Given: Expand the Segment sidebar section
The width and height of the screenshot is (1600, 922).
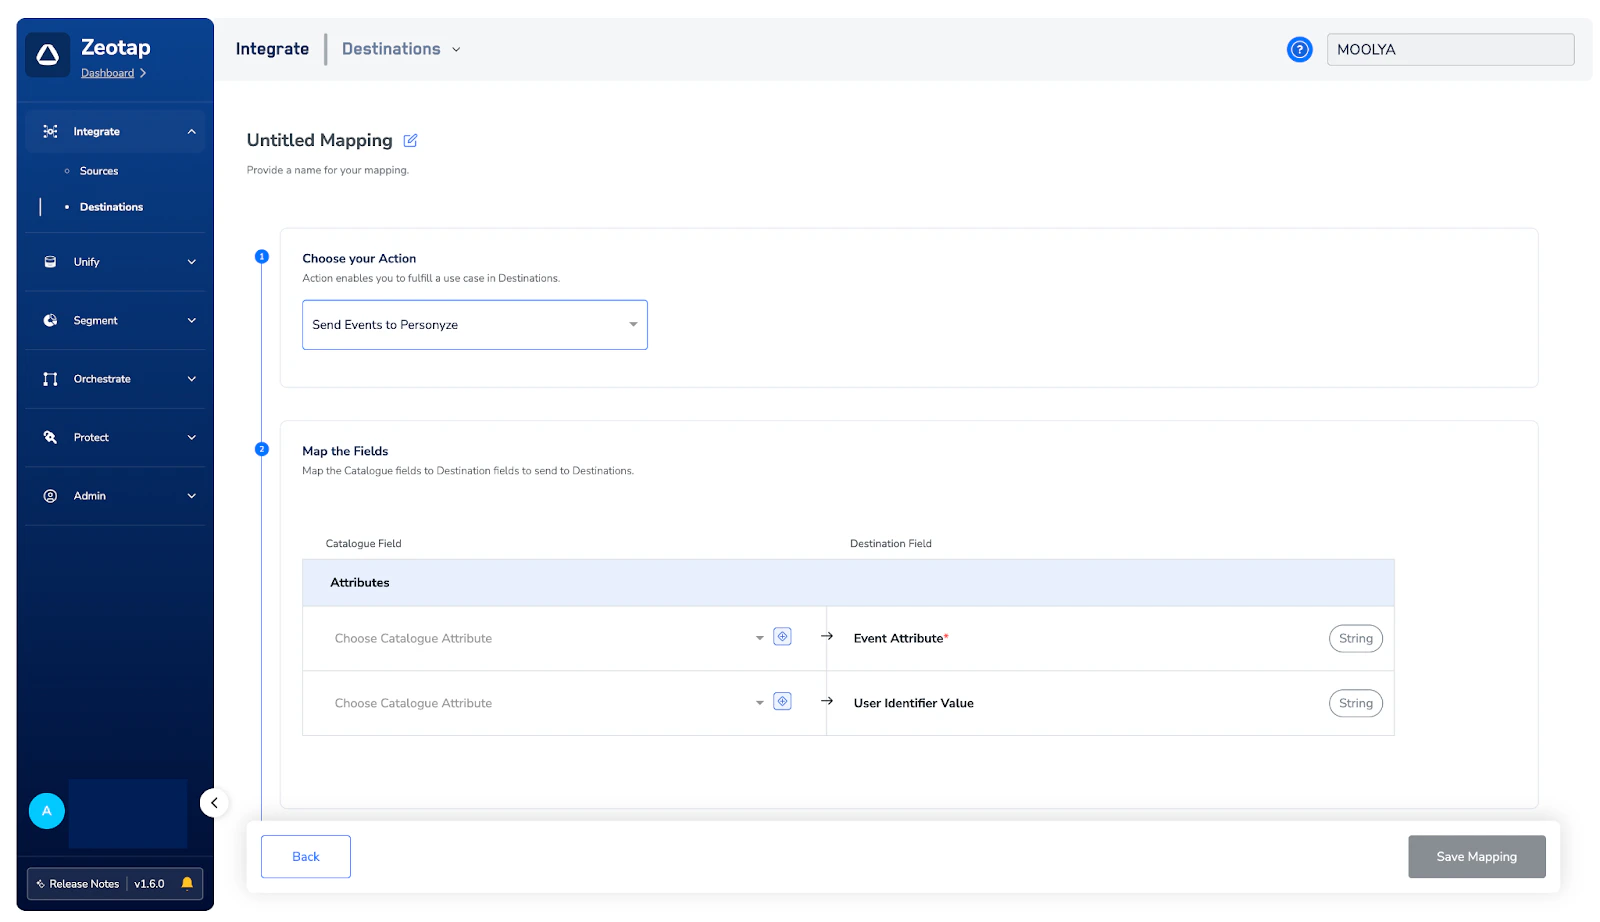Looking at the screenshot, I should (x=115, y=321).
